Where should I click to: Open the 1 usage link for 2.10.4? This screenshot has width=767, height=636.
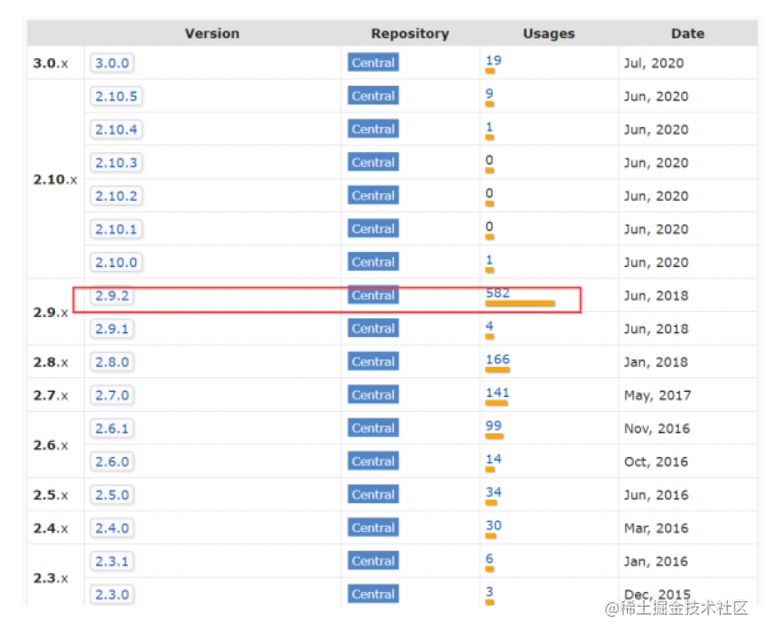(x=489, y=127)
